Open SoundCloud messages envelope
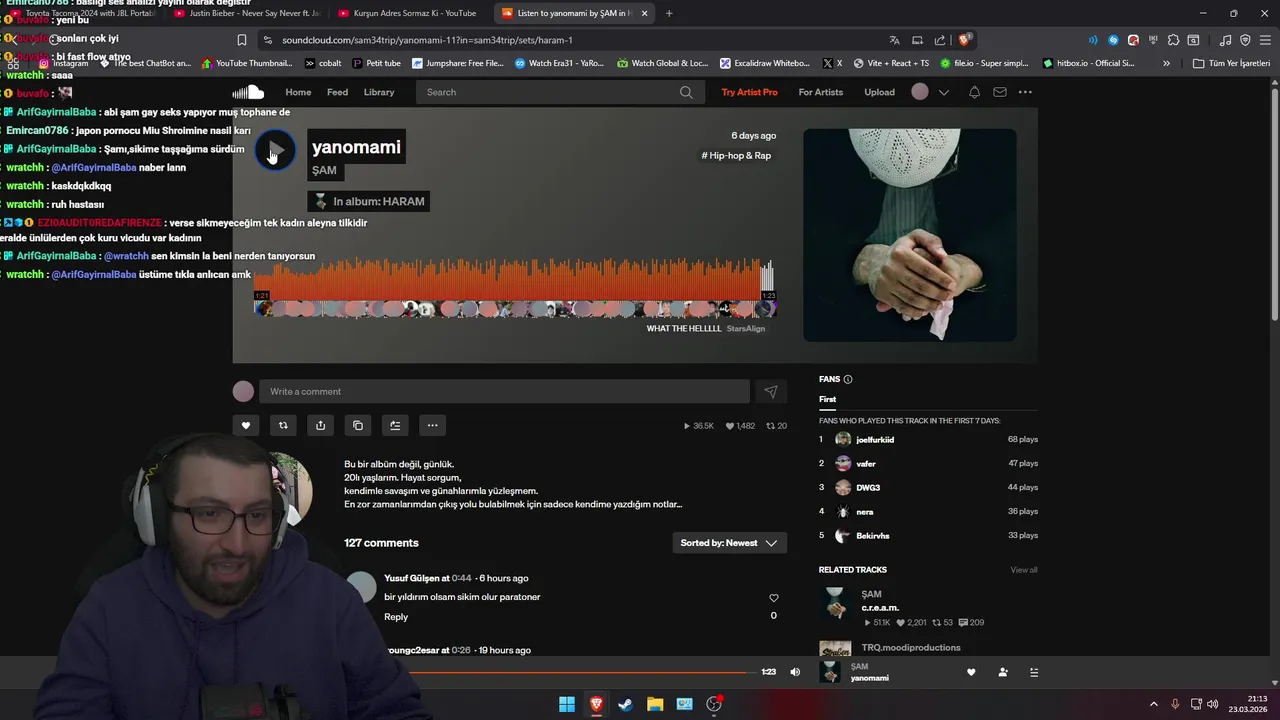Viewport: 1280px width, 720px height. 1000,92
